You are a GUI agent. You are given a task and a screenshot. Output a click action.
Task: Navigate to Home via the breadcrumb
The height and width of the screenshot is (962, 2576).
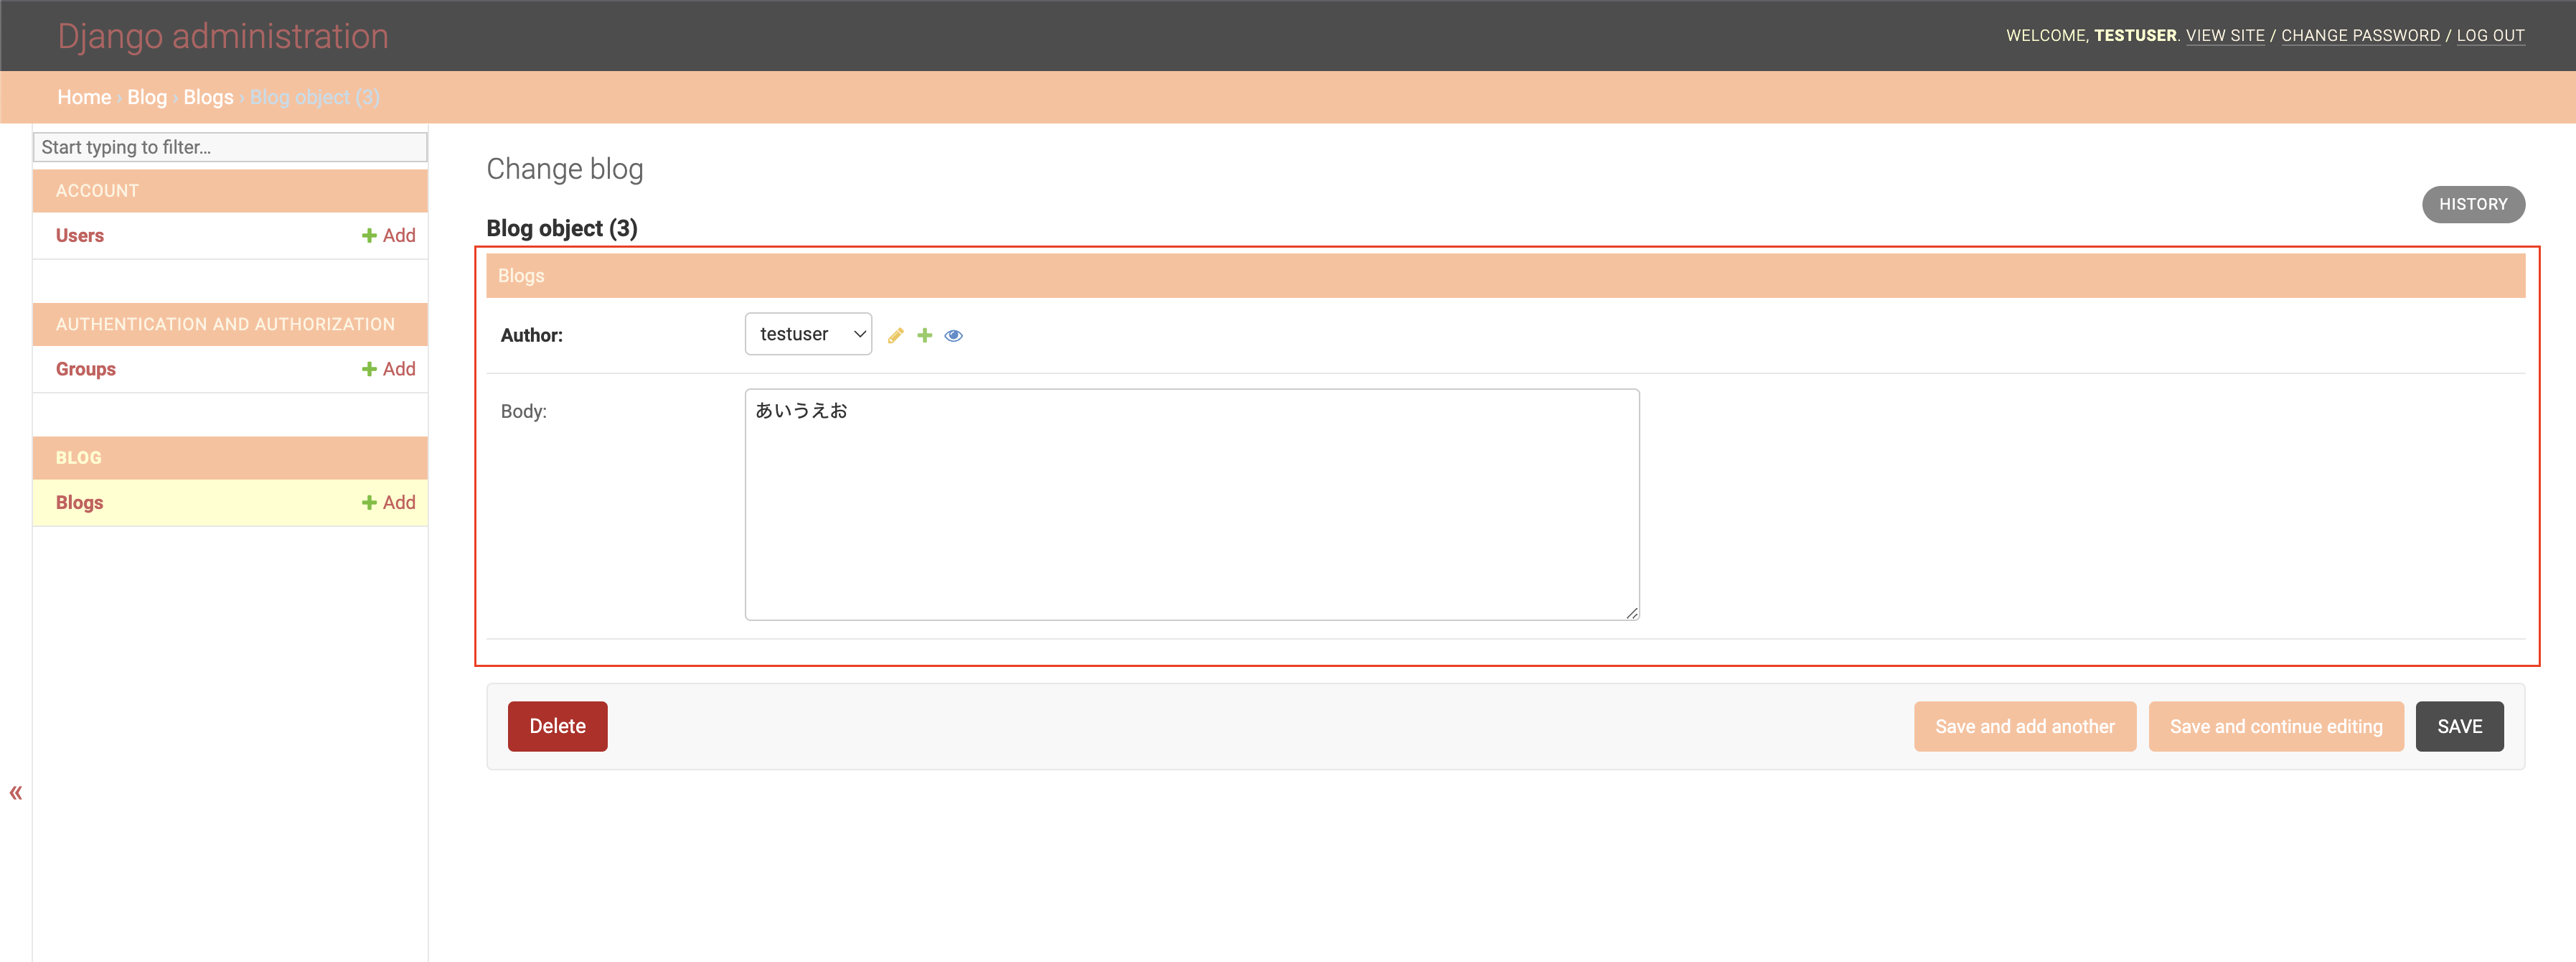click(84, 96)
